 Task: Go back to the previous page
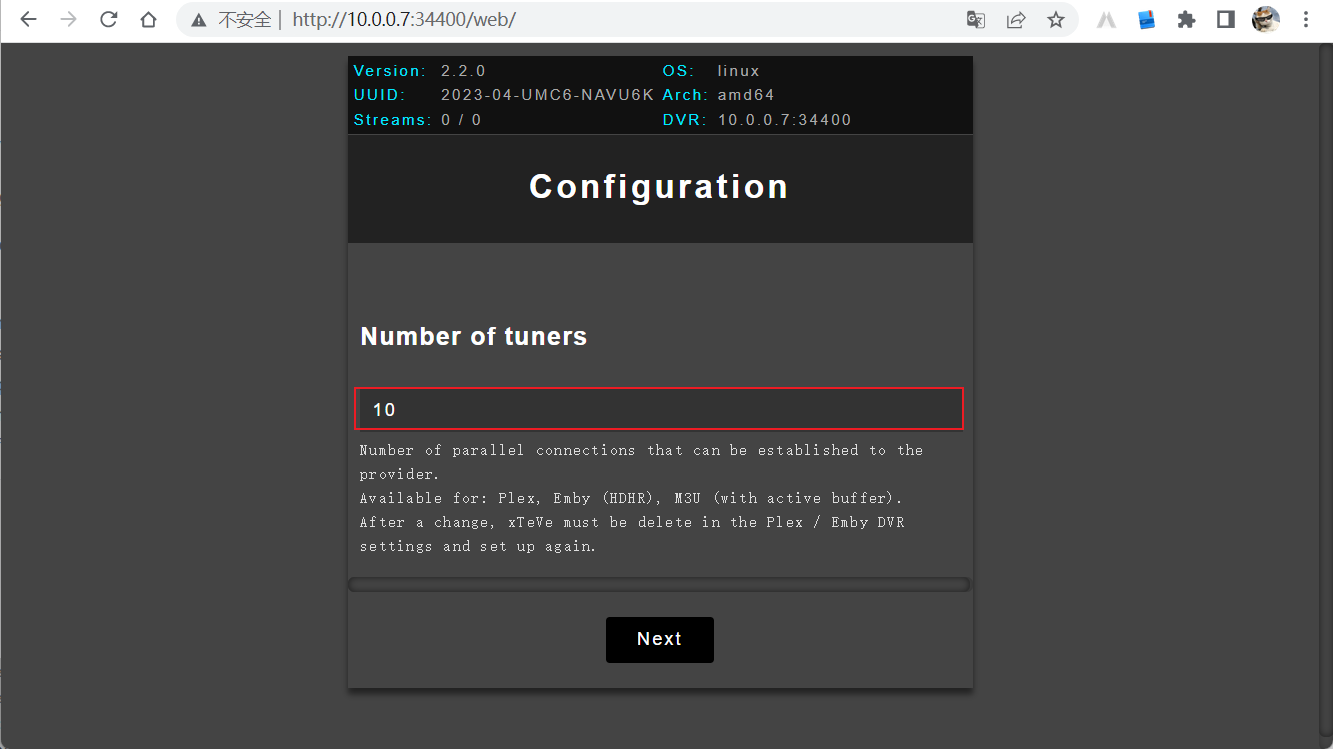28,20
